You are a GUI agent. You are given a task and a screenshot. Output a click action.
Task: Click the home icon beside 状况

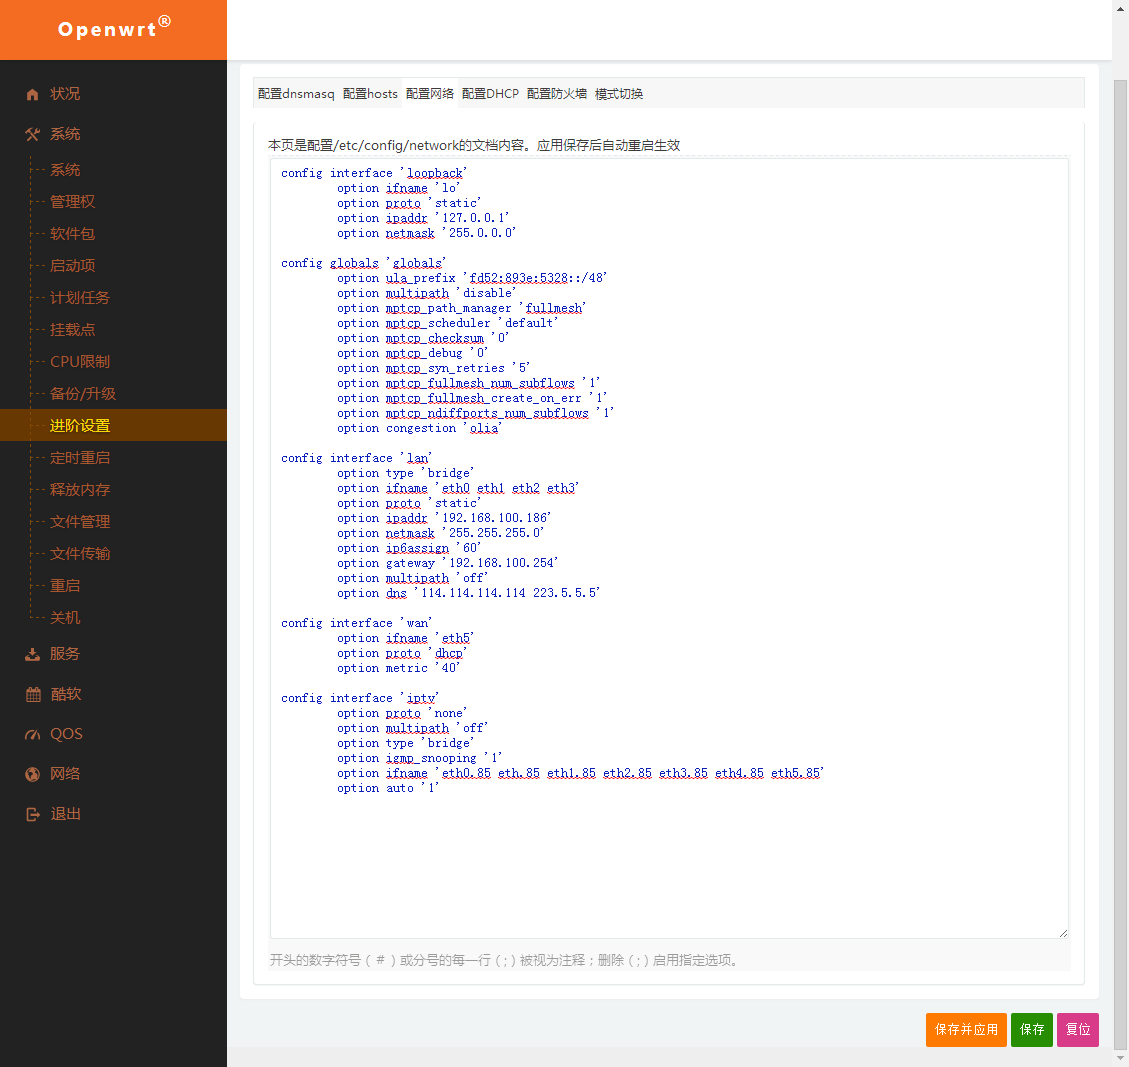[33, 94]
